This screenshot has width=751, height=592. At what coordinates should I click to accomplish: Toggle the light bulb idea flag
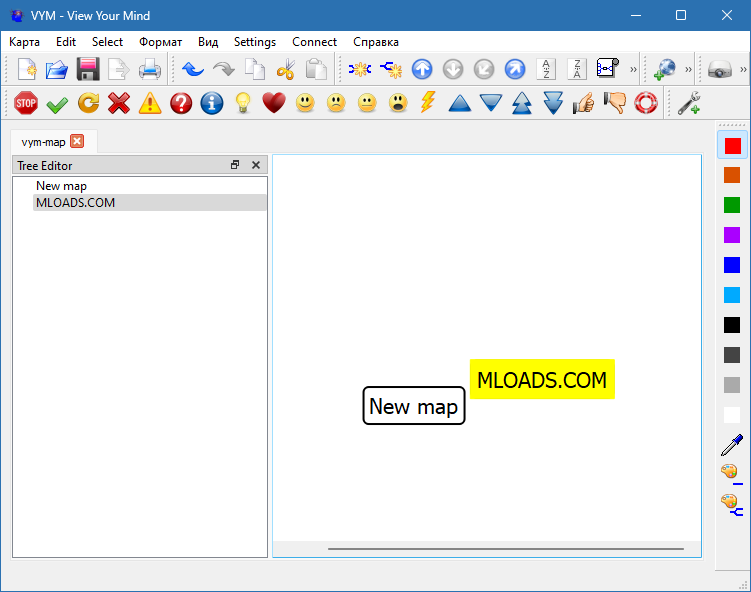pyautogui.click(x=243, y=103)
